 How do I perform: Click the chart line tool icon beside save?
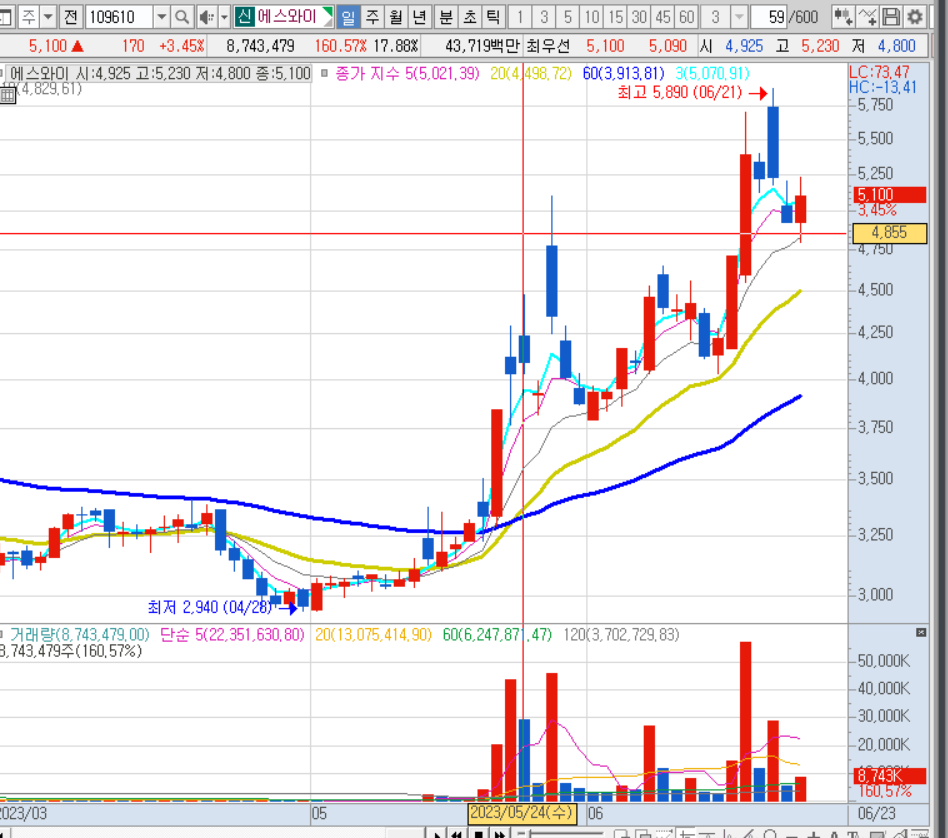(x=868, y=17)
